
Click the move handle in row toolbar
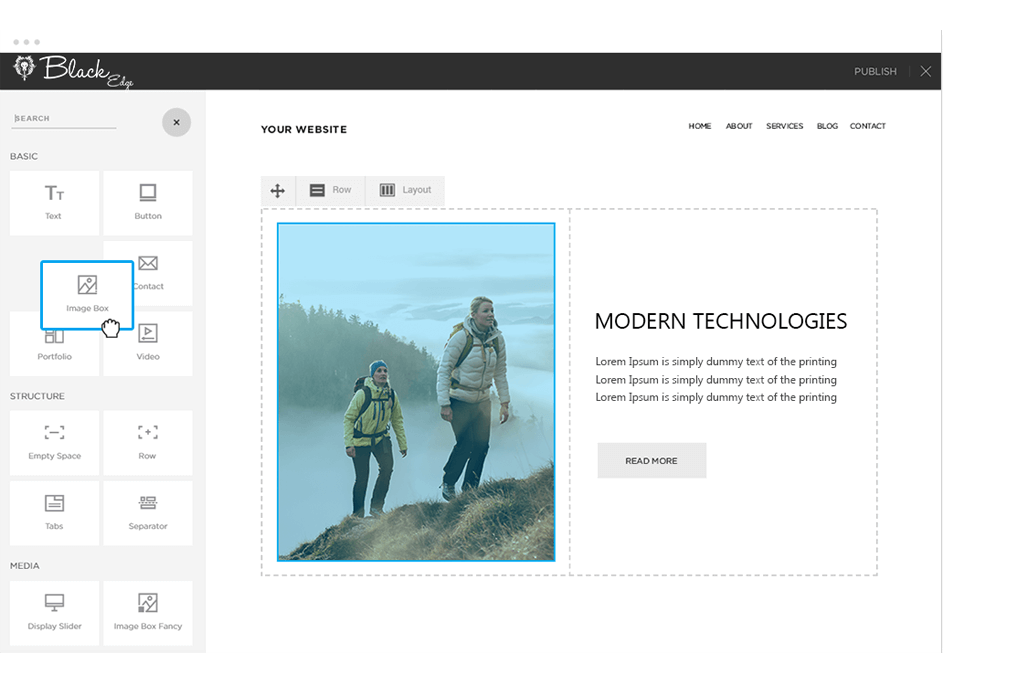point(278,190)
